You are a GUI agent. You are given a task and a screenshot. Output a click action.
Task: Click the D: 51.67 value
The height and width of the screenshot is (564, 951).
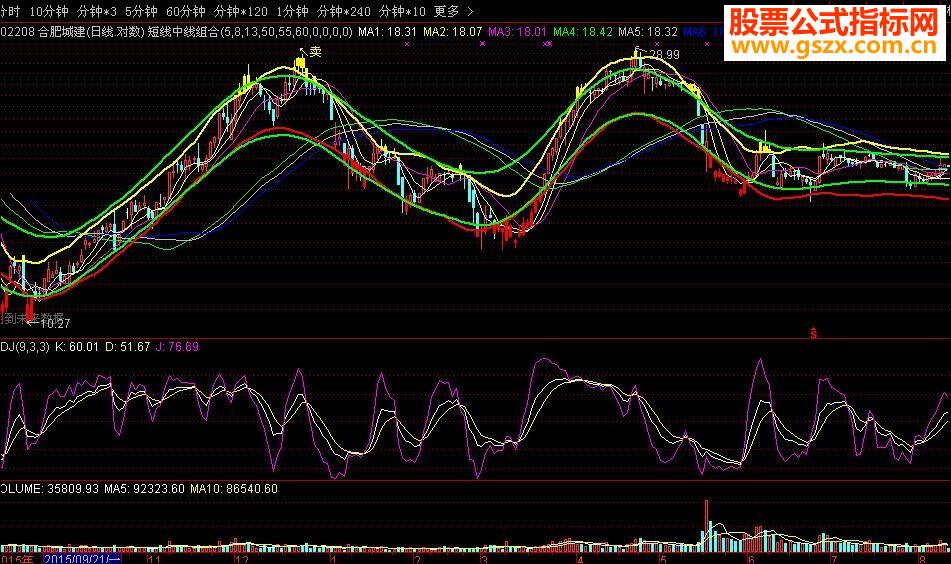(127, 347)
